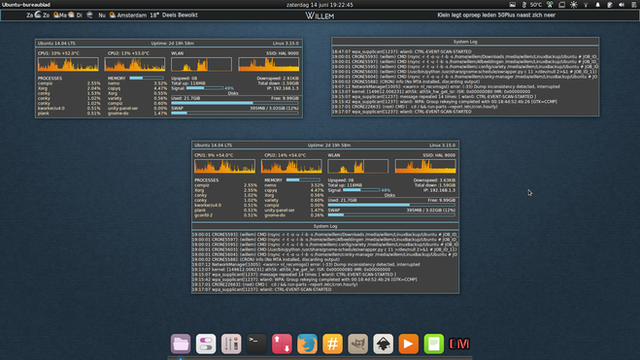This screenshot has height=360, width=640.
Task: Click the CPU1 graph in upper-left widget
Action: click(x=68, y=64)
